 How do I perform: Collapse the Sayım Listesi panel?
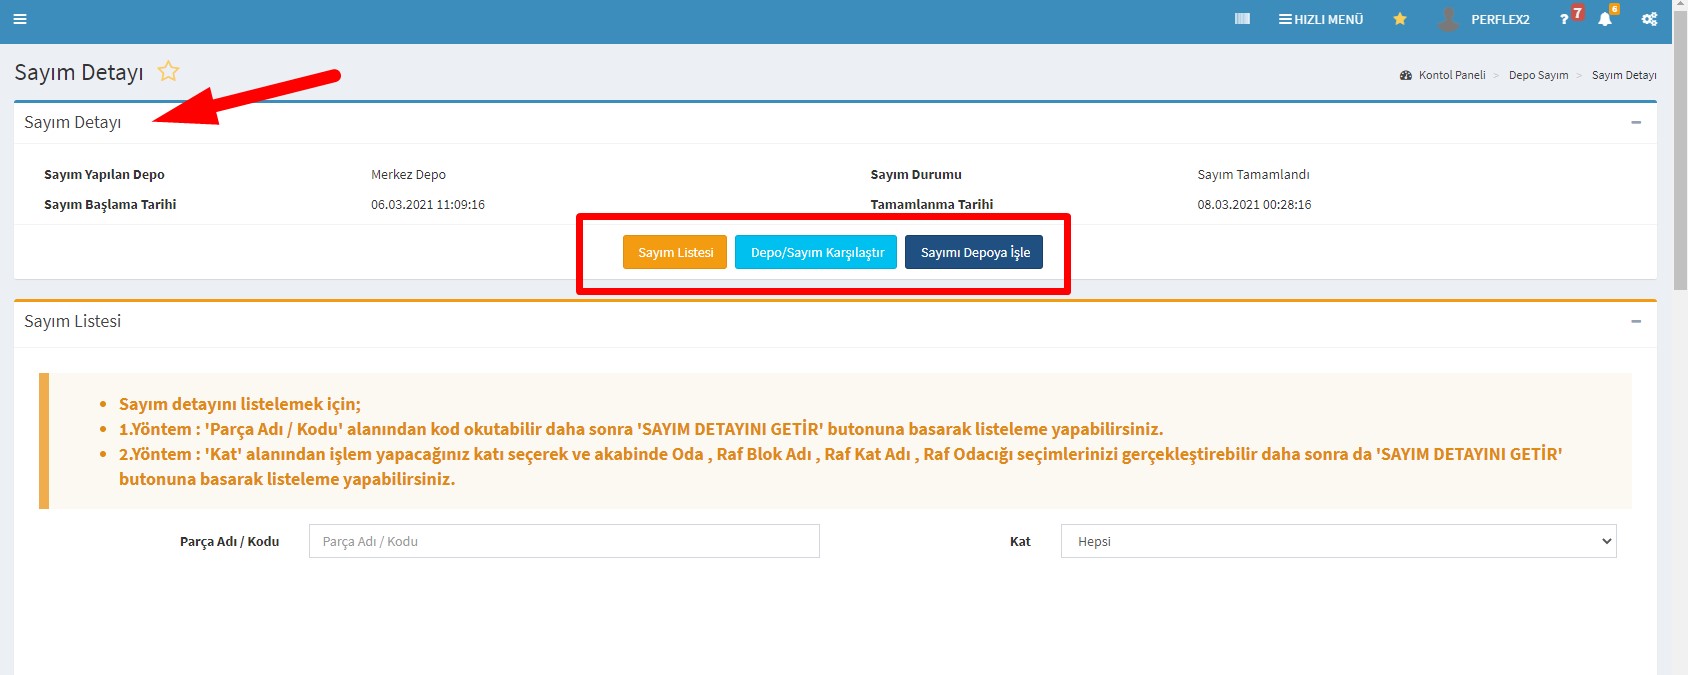click(x=1636, y=321)
